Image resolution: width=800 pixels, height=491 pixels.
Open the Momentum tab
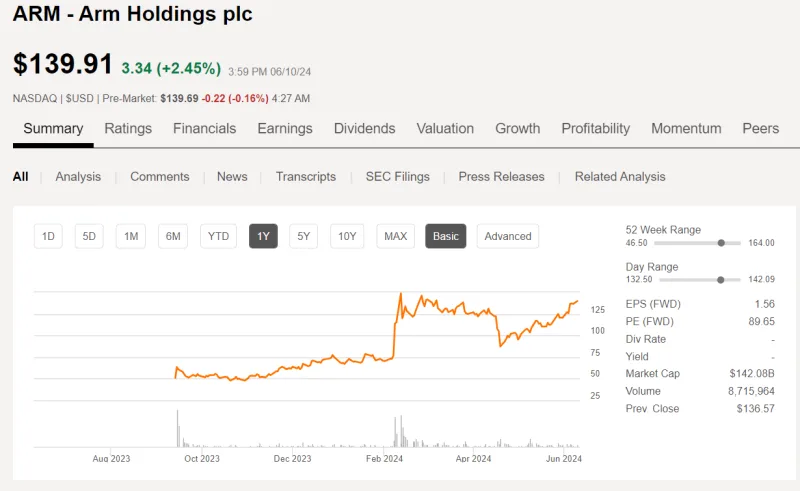685,128
